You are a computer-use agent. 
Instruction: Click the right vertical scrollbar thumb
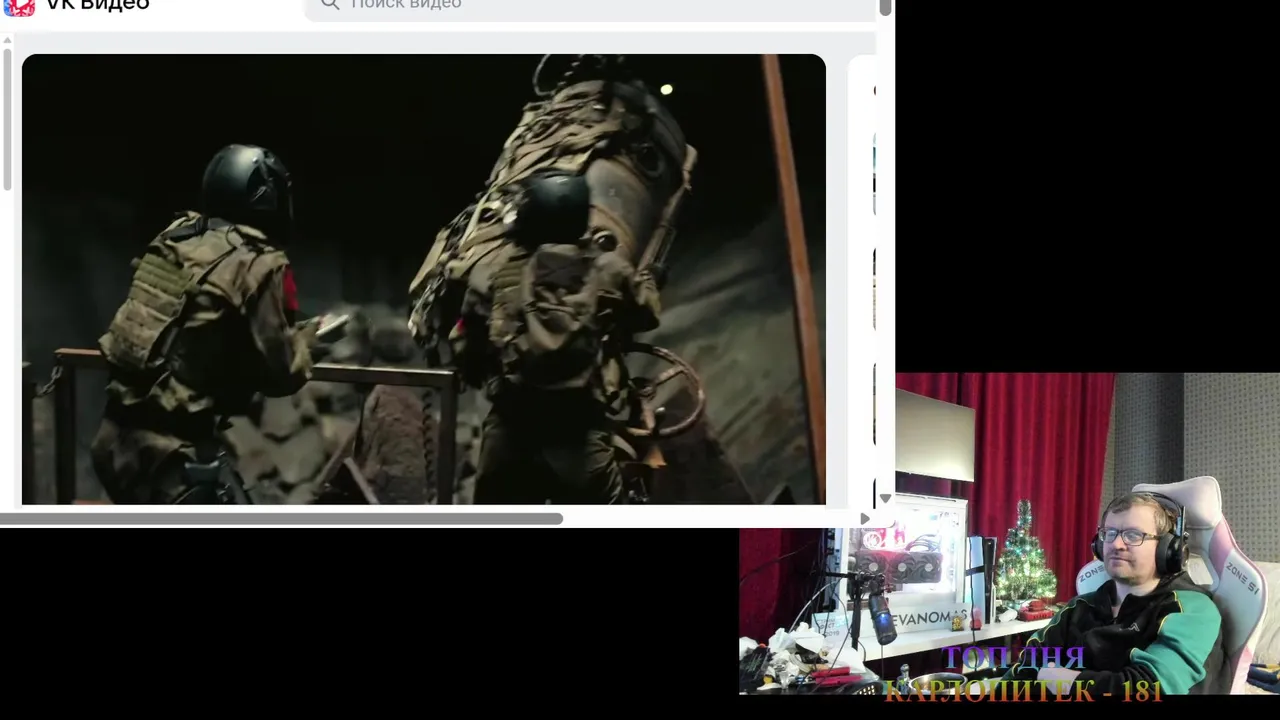pos(885,8)
